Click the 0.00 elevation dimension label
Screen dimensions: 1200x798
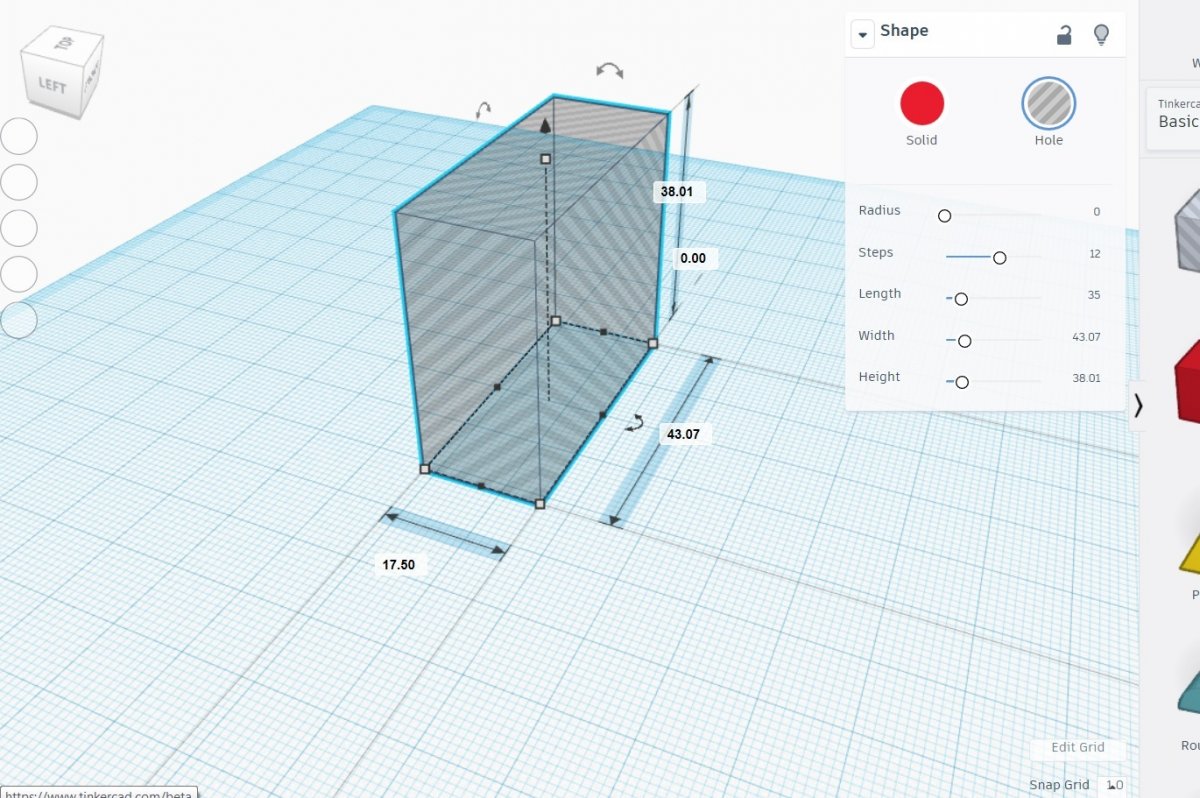693,258
